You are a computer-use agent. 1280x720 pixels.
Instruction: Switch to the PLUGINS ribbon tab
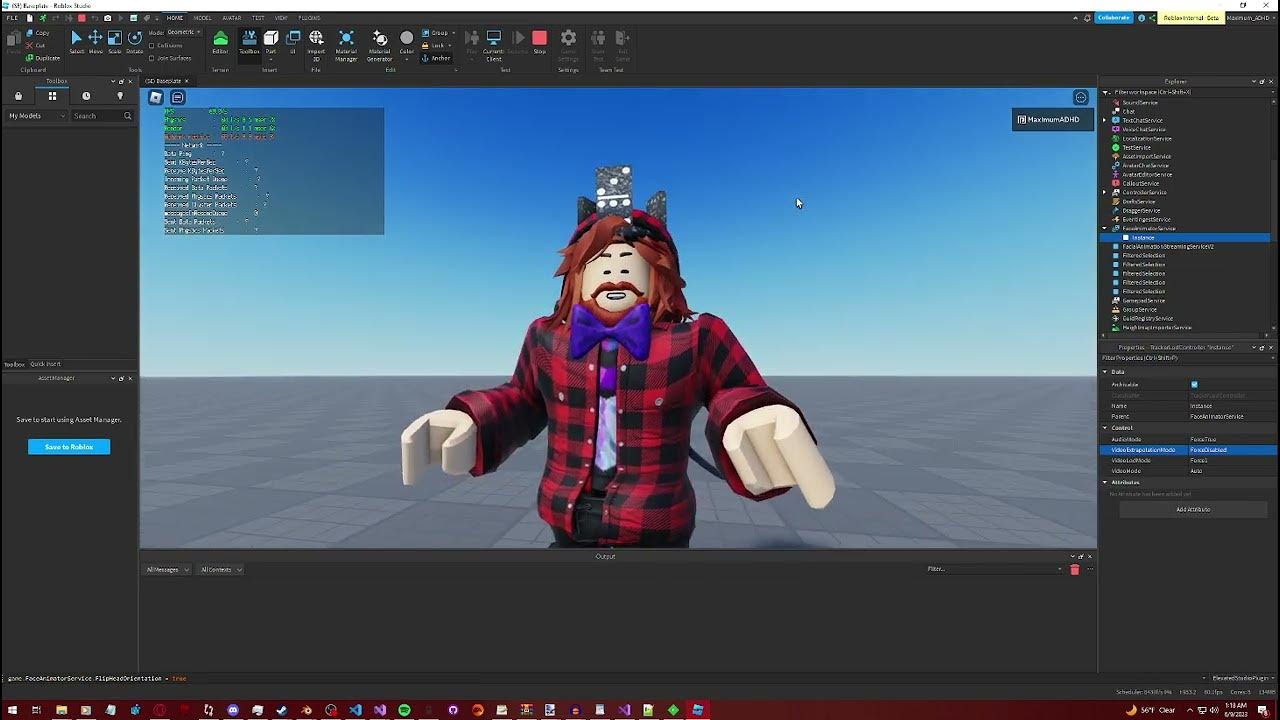[x=309, y=18]
